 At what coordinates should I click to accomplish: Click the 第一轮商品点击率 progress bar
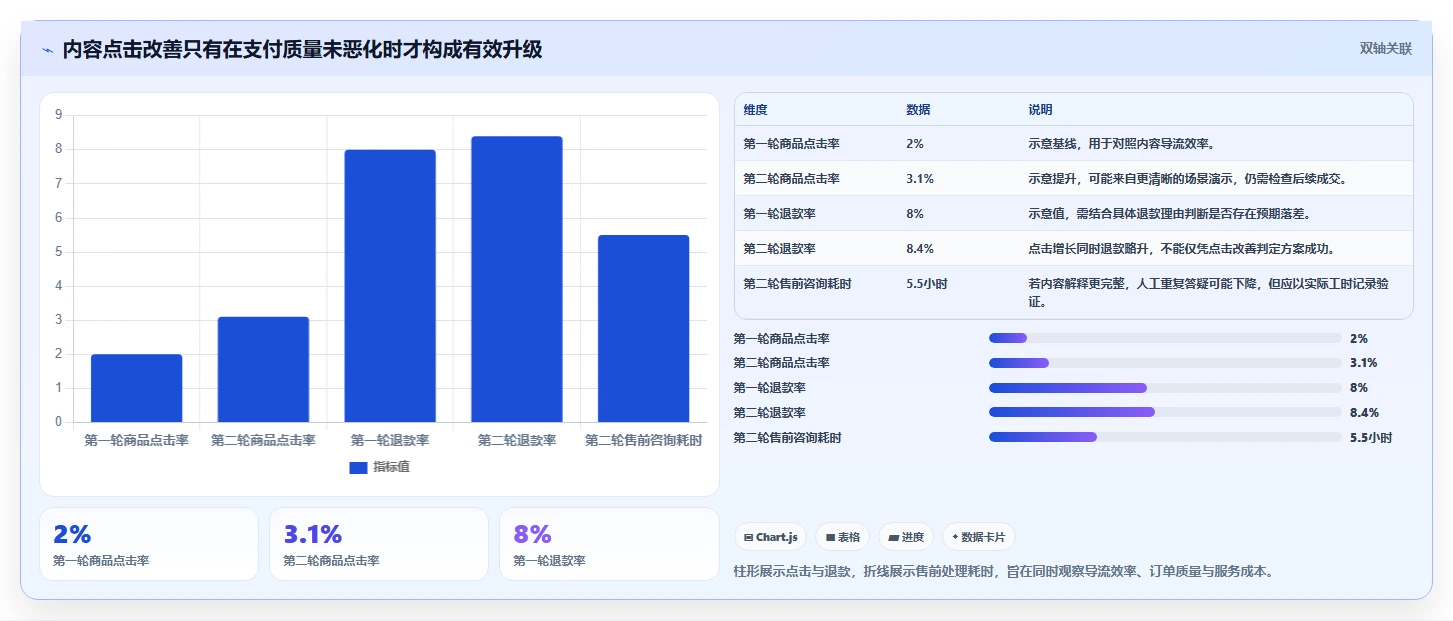(x=1165, y=338)
